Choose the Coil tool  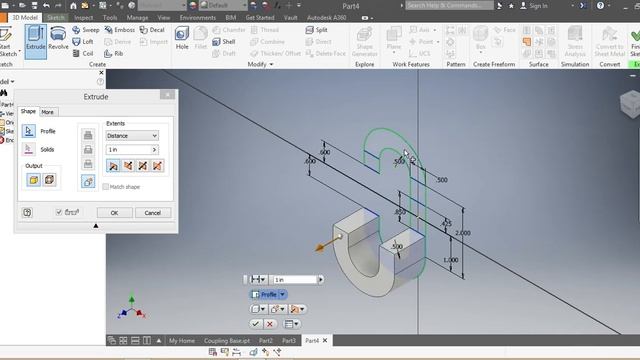click(83, 53)
